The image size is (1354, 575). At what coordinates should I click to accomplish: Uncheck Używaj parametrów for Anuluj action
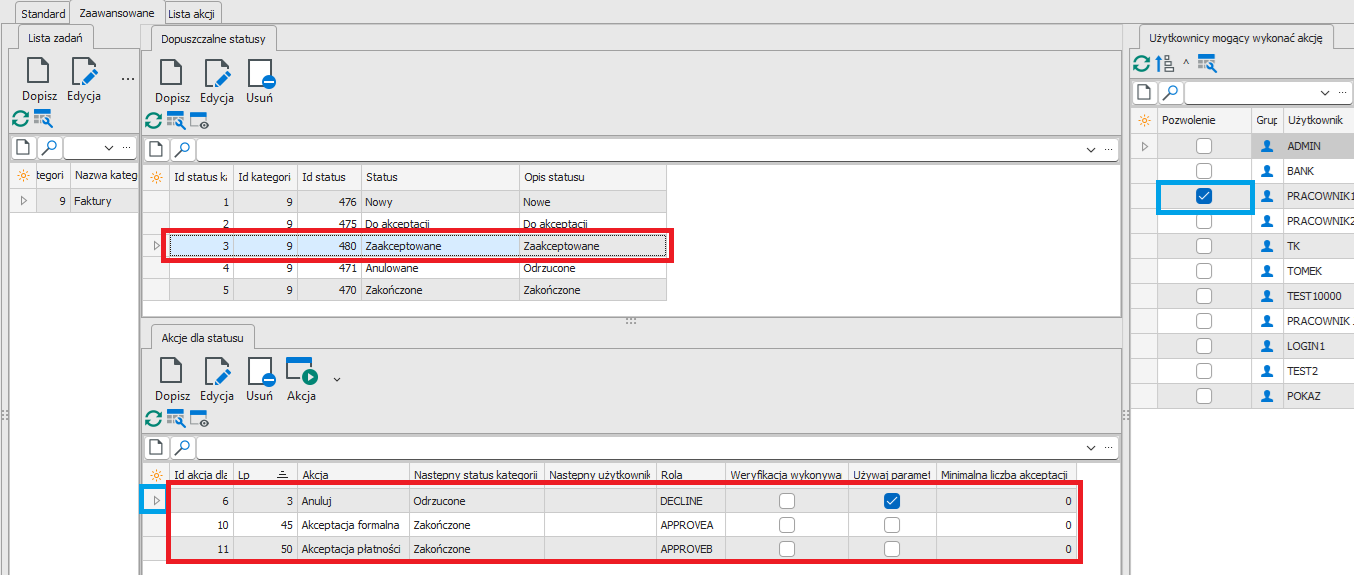pos(892,500)
